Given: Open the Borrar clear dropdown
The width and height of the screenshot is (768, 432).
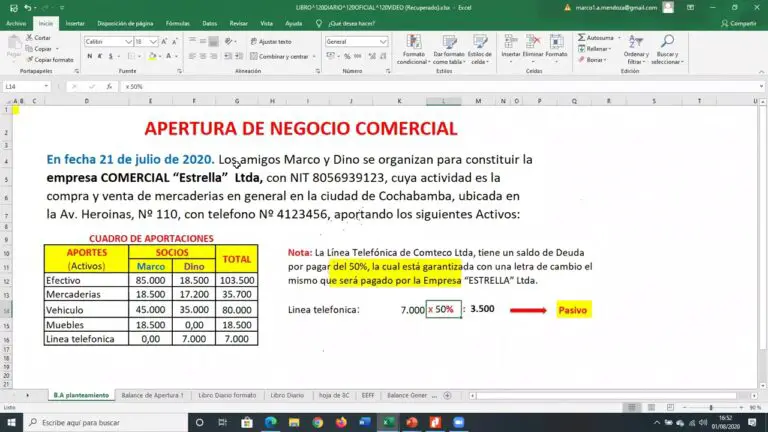Looking at the screenshot, I should [592, 60].
